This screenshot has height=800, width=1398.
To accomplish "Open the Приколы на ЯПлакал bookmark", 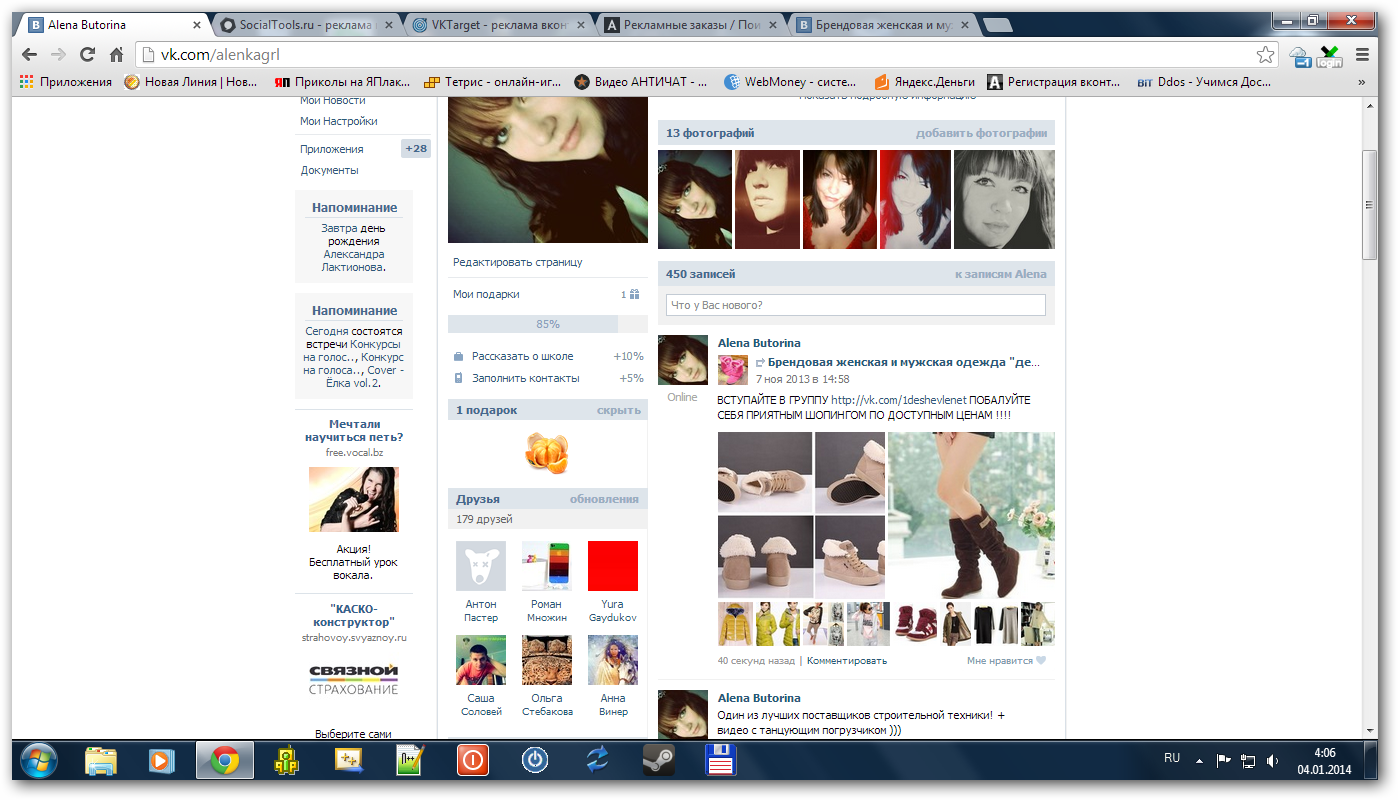I will click(x=341, y=82).
